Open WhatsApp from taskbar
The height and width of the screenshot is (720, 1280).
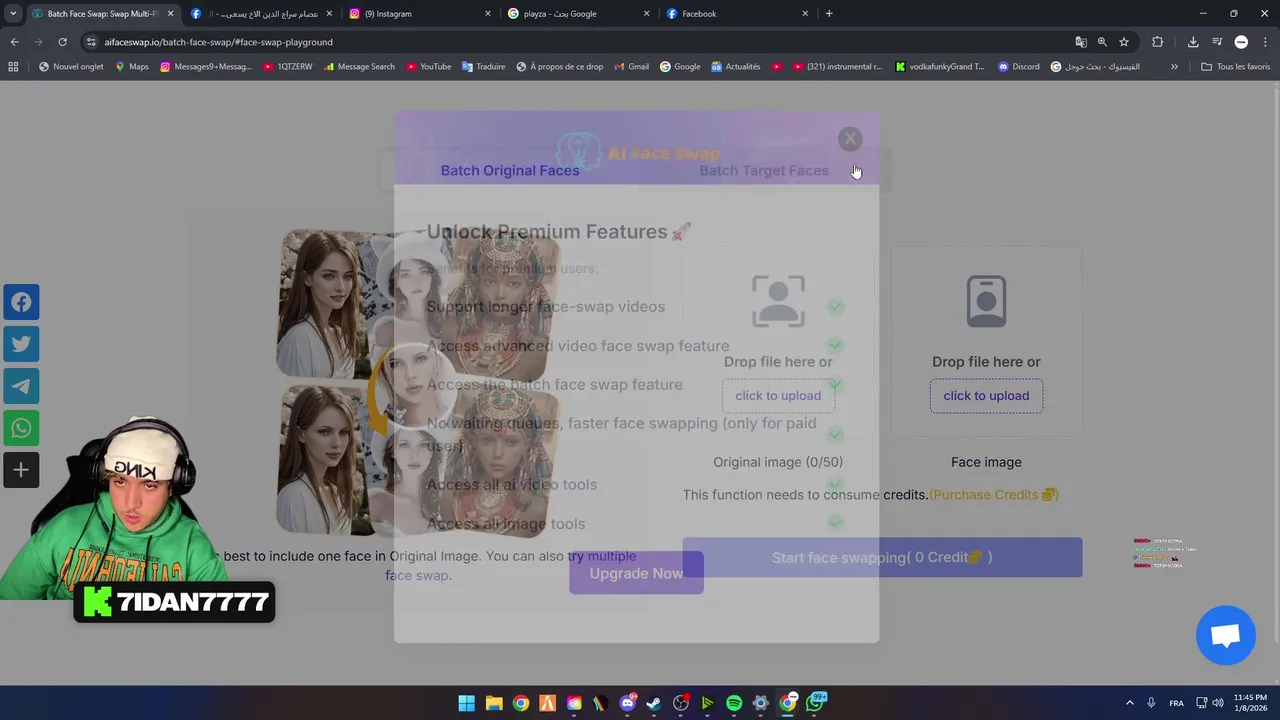pos(816,703)
